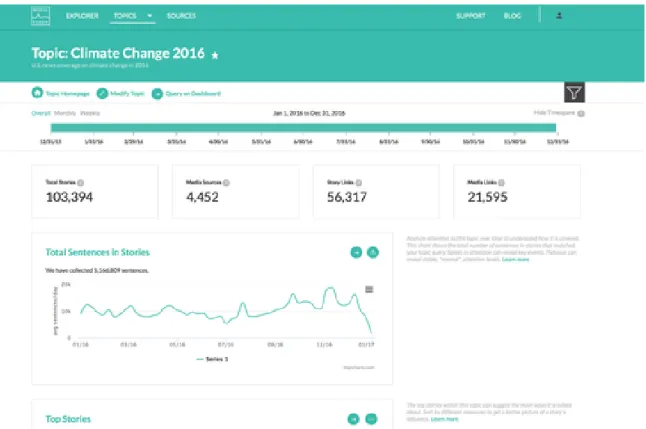Click Total Sentences download icon

(x=373, y=252)
